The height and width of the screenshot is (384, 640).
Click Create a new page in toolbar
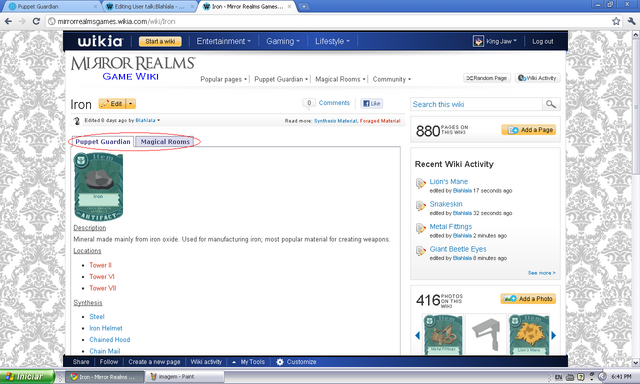click(x=154, y=362)
